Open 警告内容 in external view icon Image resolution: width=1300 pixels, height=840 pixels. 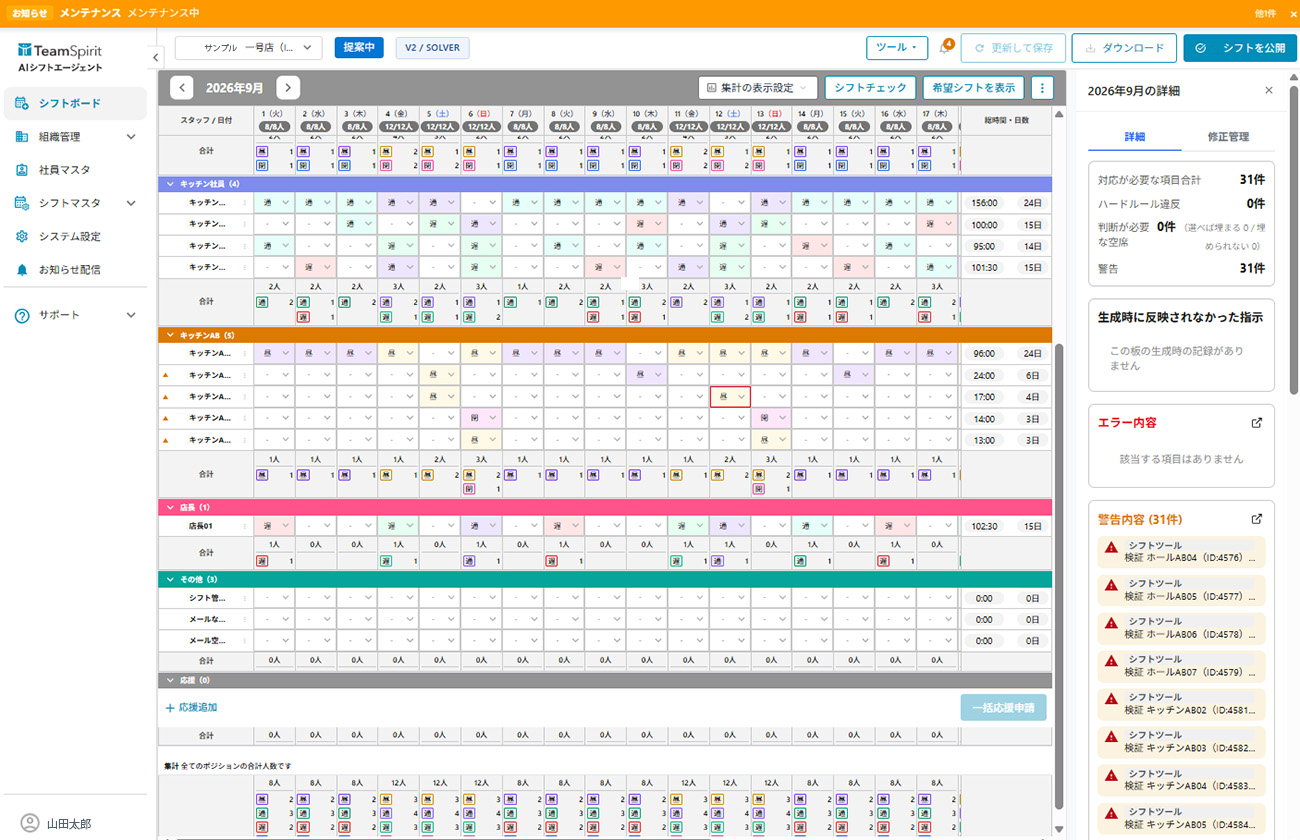point(1257,519)
